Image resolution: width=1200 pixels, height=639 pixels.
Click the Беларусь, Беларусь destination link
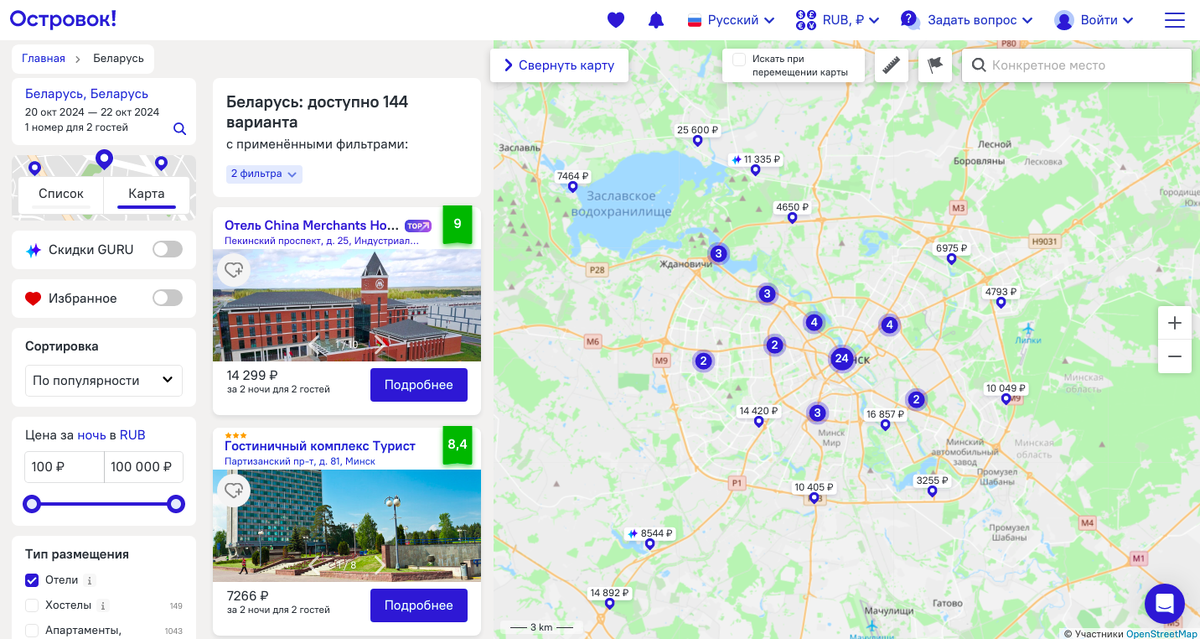pyautogui.click(x=87, y=94)
